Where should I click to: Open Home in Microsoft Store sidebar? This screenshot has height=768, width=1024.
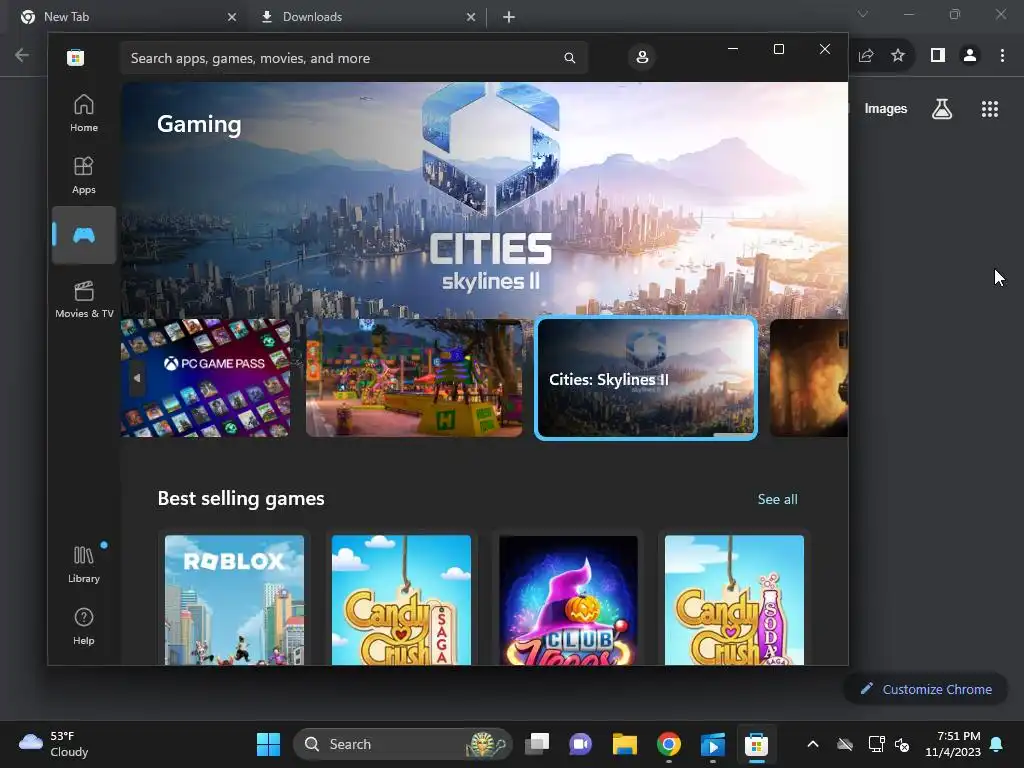(x=84, y=114)
